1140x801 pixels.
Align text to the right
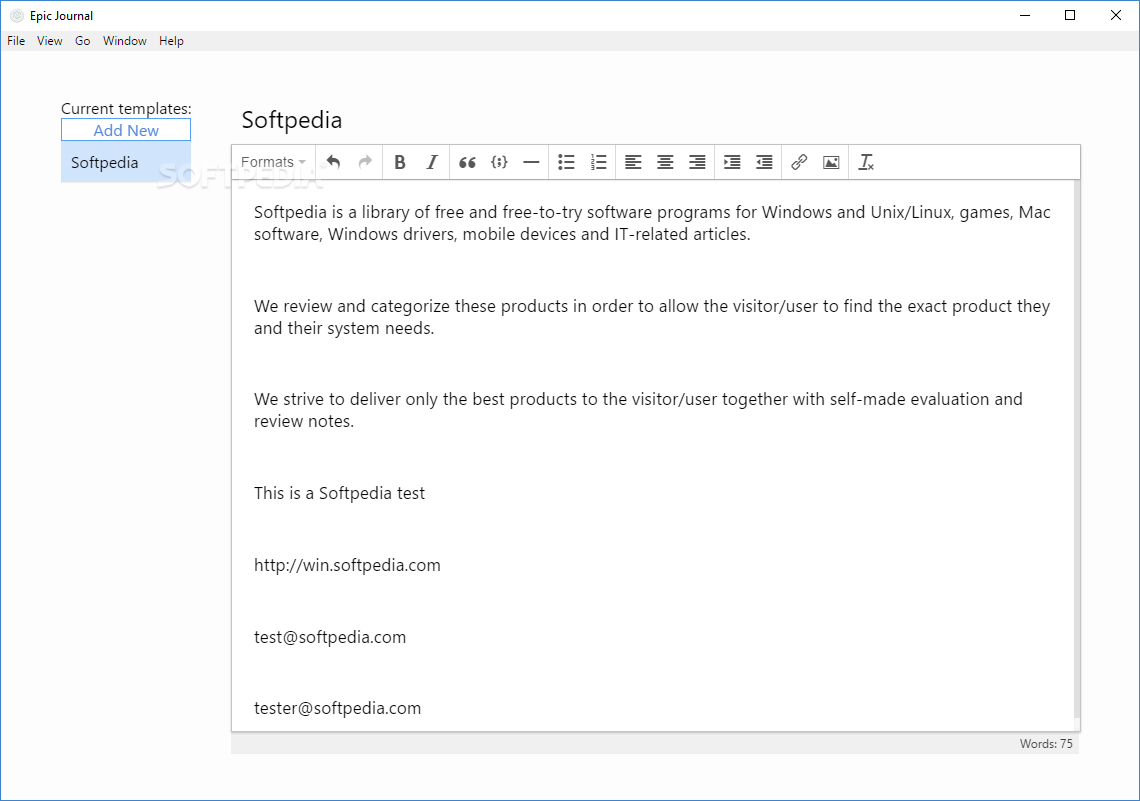(697, 162)
